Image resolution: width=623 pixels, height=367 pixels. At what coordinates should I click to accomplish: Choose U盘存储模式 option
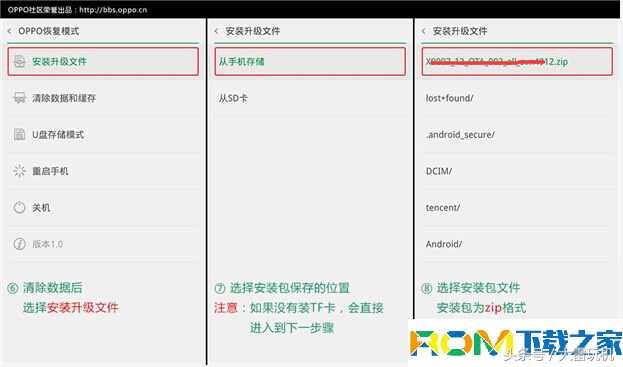click(103, 135)
